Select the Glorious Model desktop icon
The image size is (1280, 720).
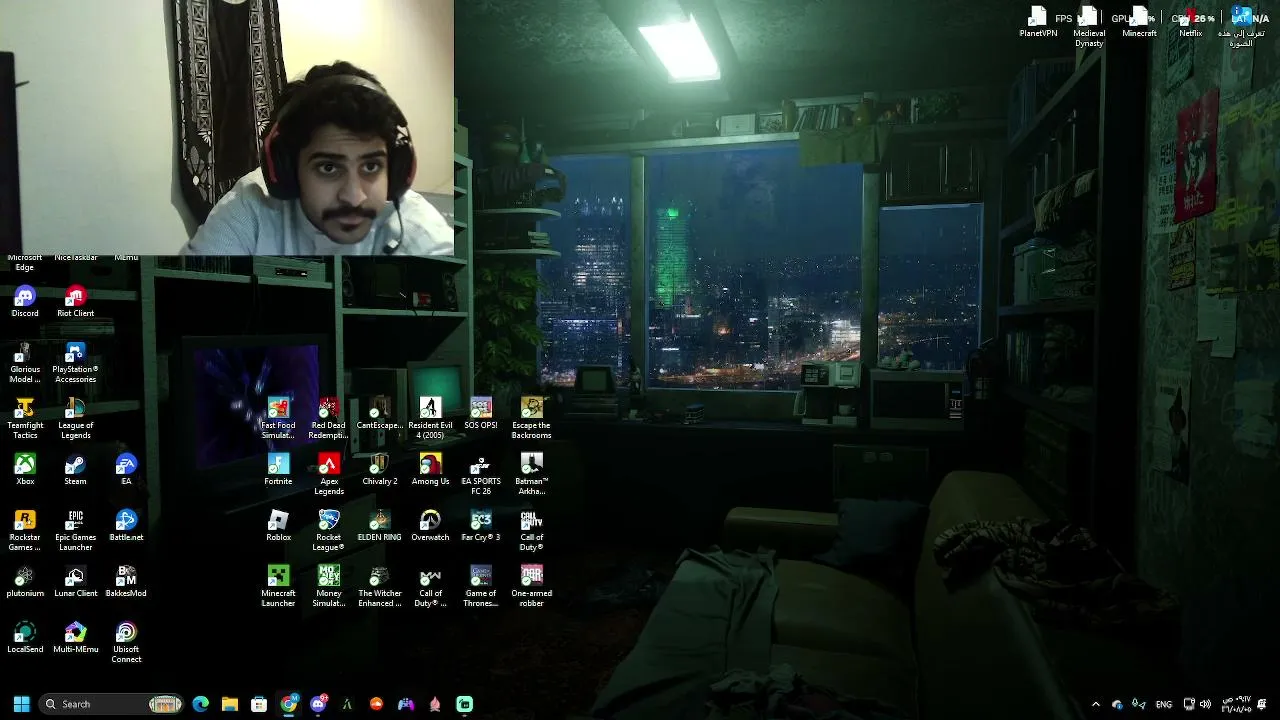click(x=25, y=363)
